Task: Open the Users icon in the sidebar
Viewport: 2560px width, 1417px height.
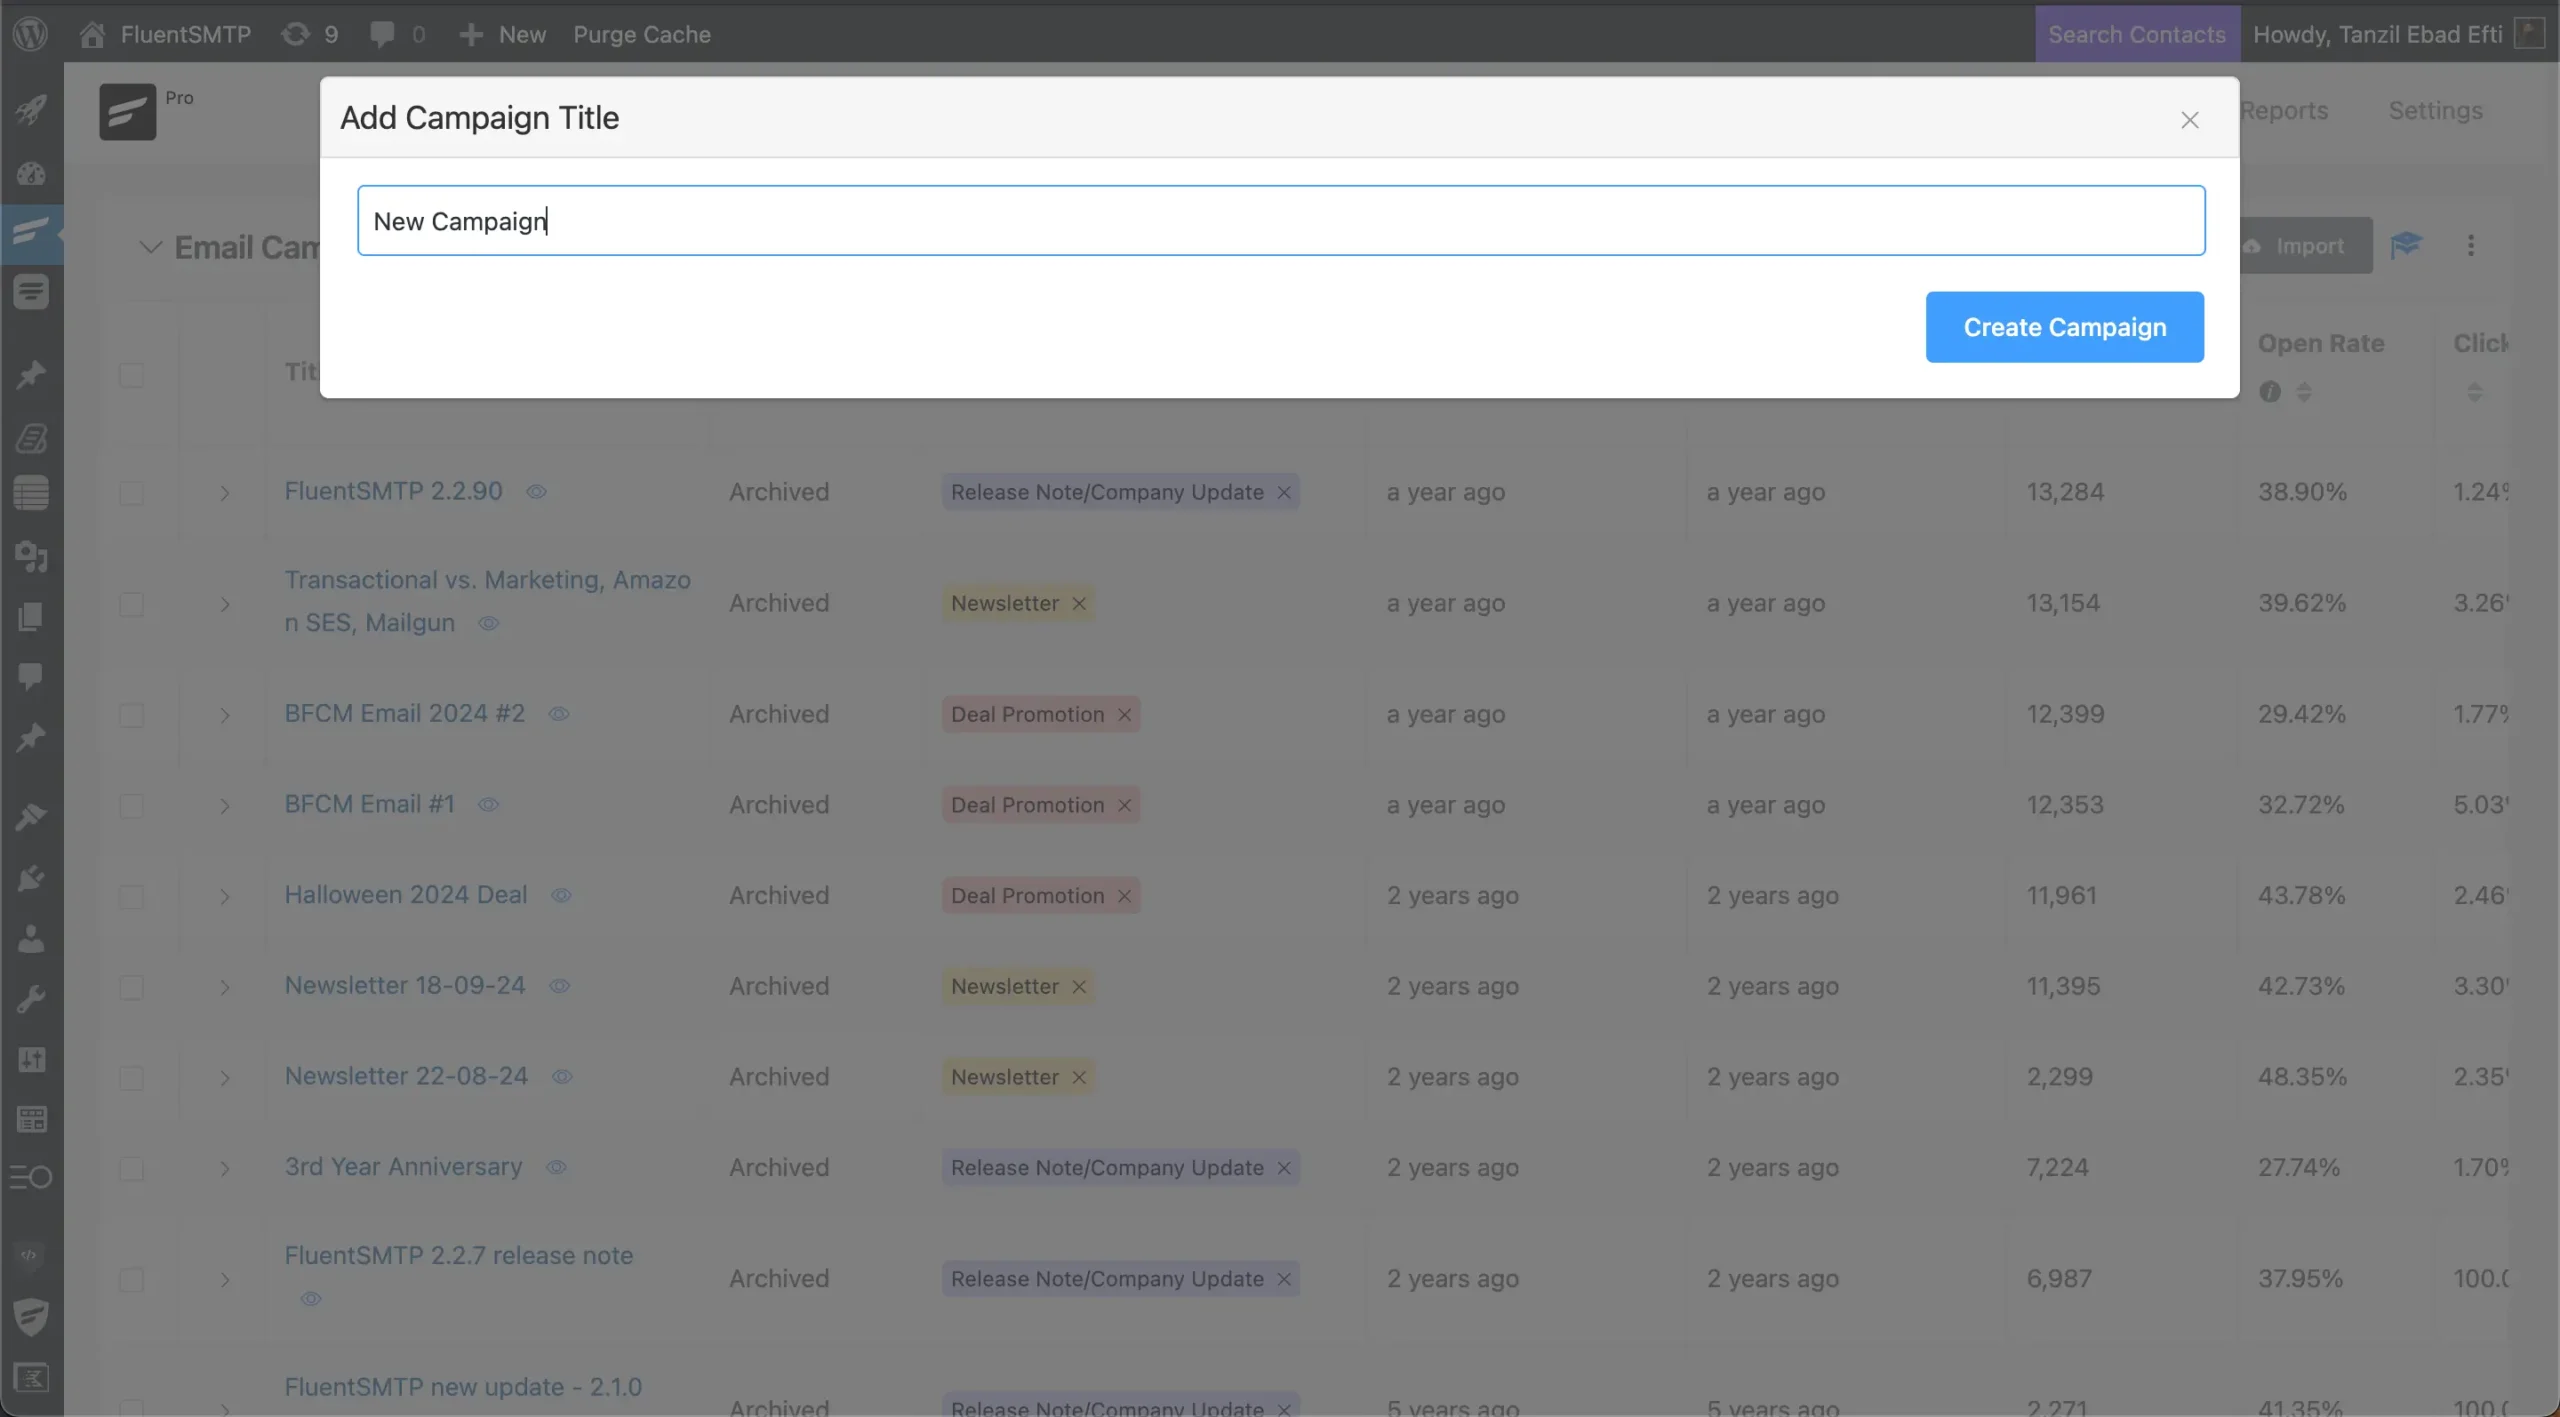Action: point(31,938)
